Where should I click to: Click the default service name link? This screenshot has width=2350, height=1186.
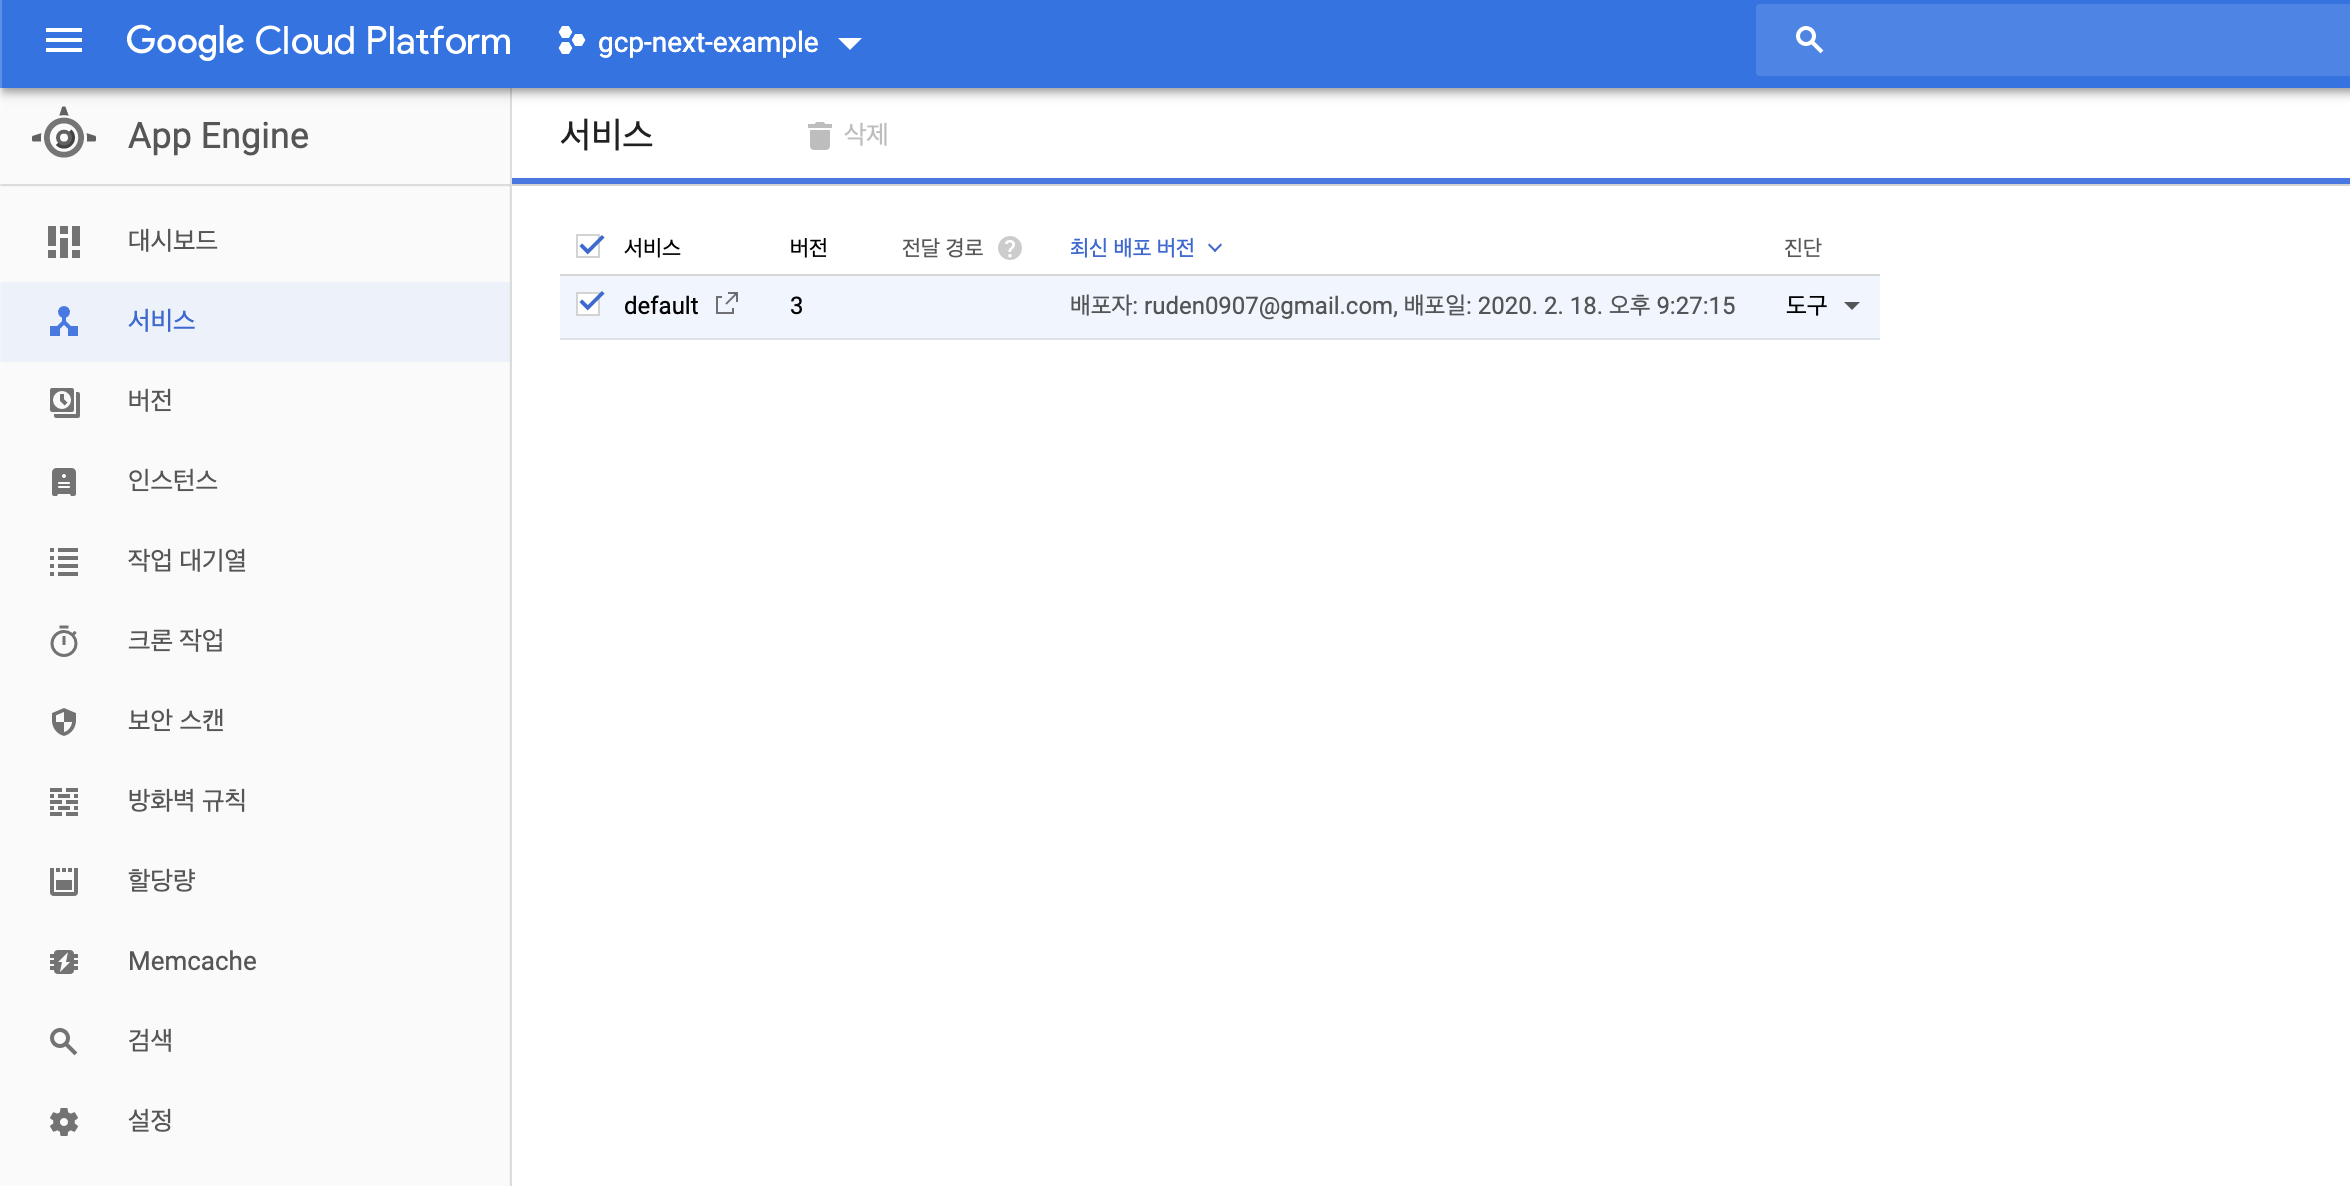click(660, 305)
